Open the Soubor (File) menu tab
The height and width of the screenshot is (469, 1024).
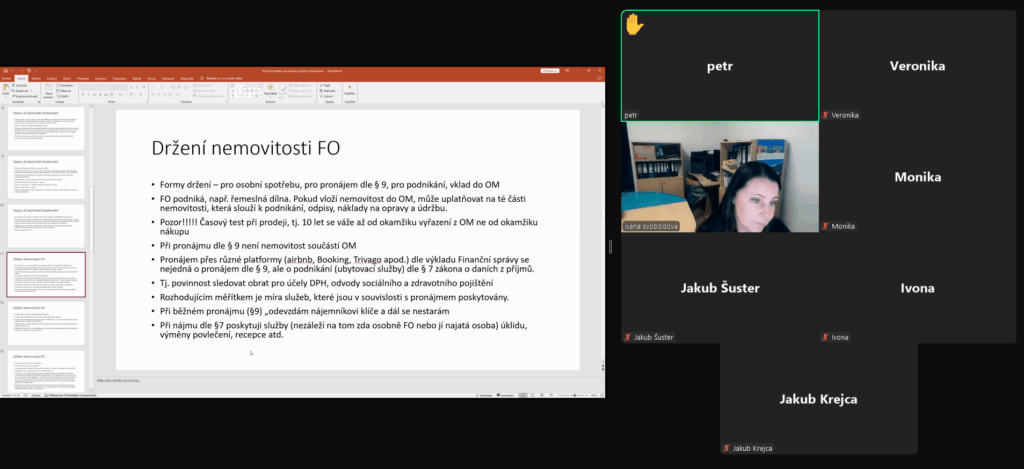[x=6, y=78]
